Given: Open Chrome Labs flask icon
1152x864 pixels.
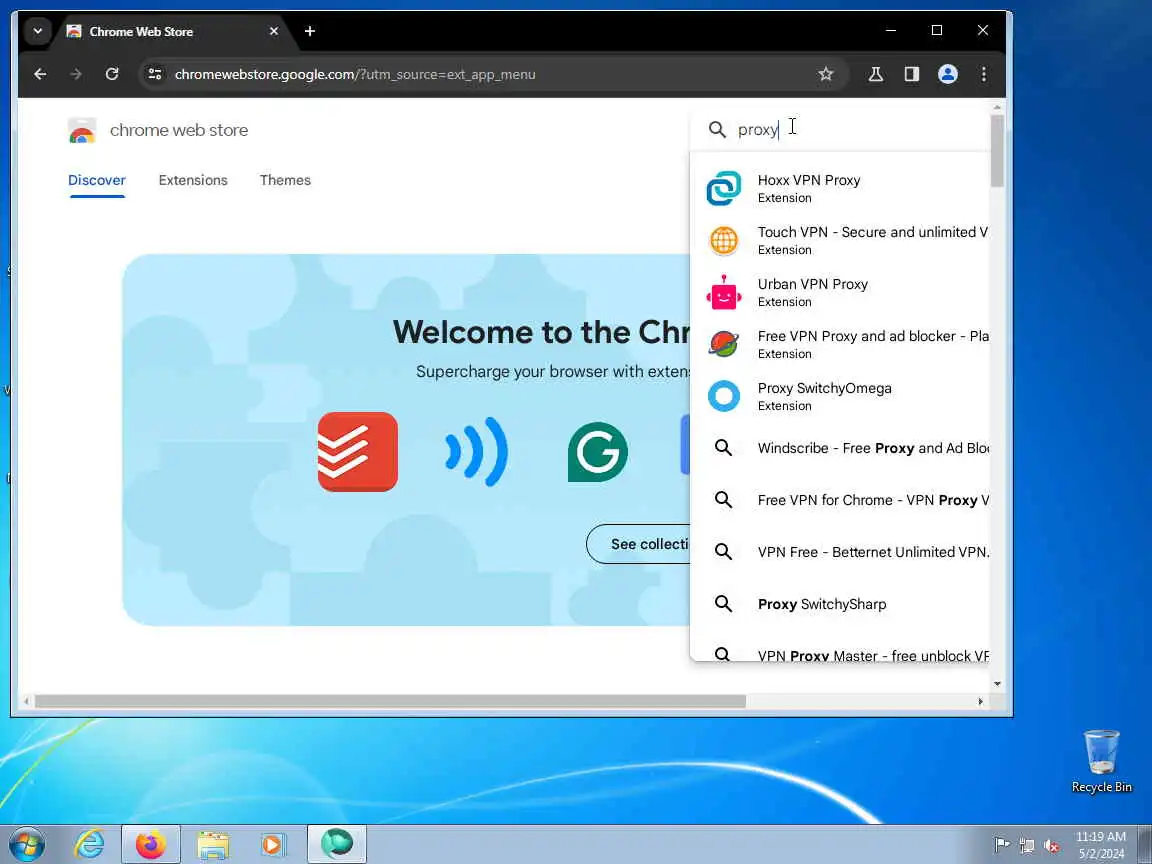Looking at the screenshot, I should [876, 74].
